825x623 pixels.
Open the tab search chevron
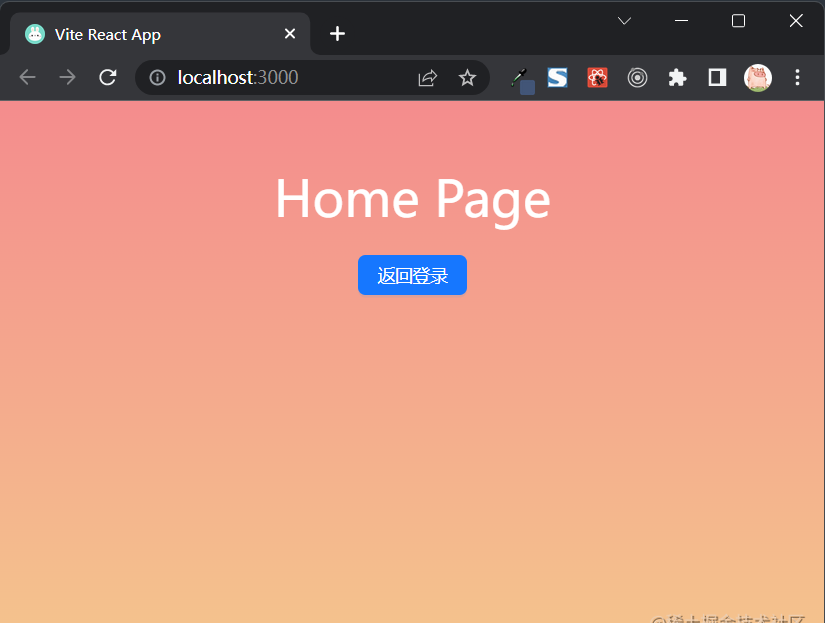click(624, 21)
